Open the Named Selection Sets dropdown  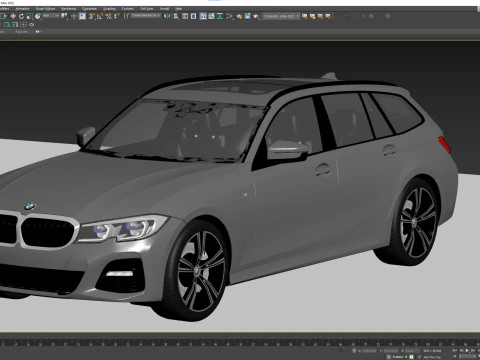pos(146,16)
